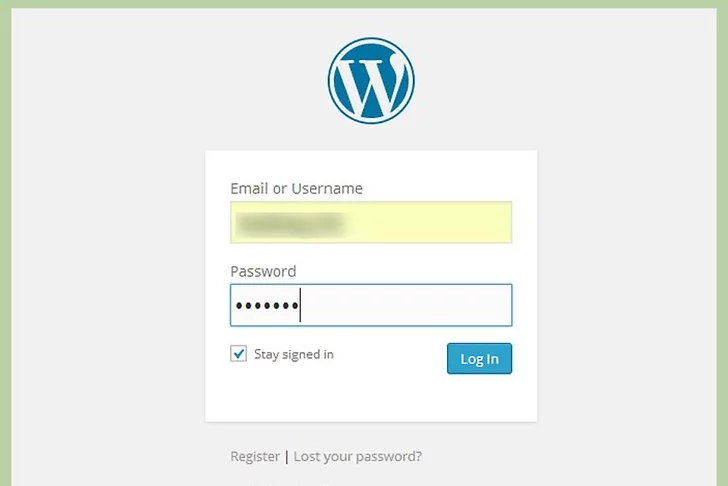Click the text cursor in the Password field
728x486 pixels.
(301, 305)
